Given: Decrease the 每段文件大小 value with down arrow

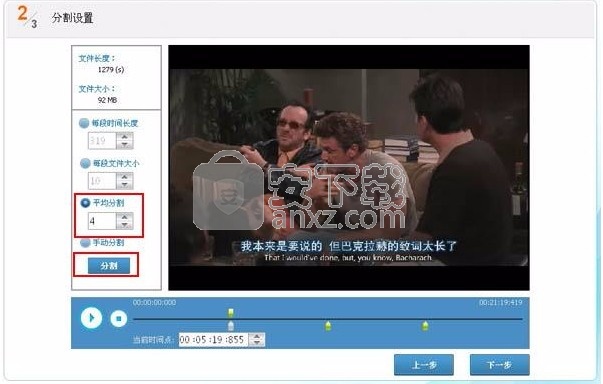Looking at the screenshot, I should (x=125, y=185).
